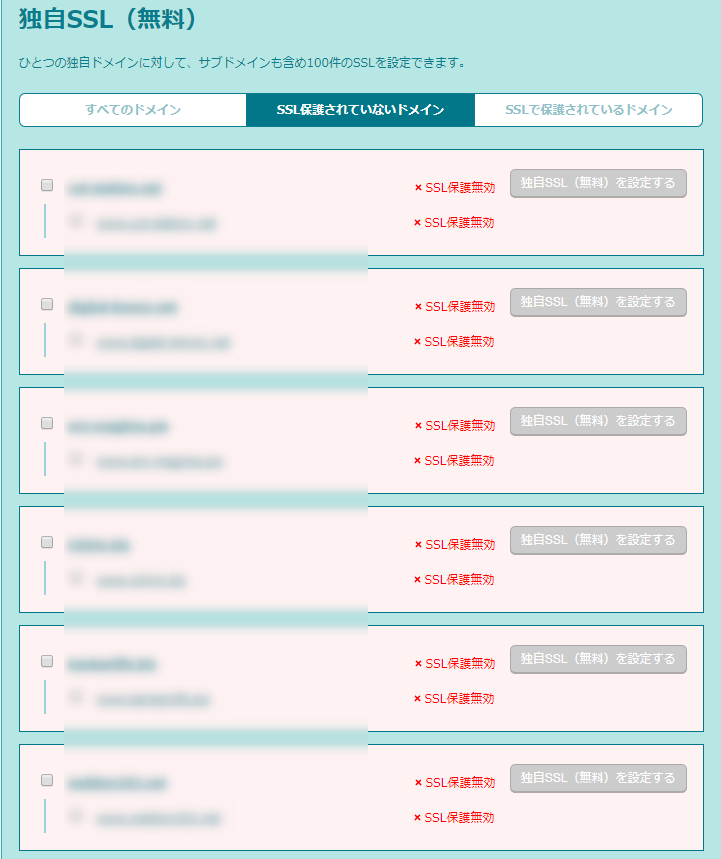The height and width of the screenshot is (859, 721).
Task: Hit 独自SSL(無料)を設定する in the third domain card
Action: pyautogui.click(x=598, y=421)
